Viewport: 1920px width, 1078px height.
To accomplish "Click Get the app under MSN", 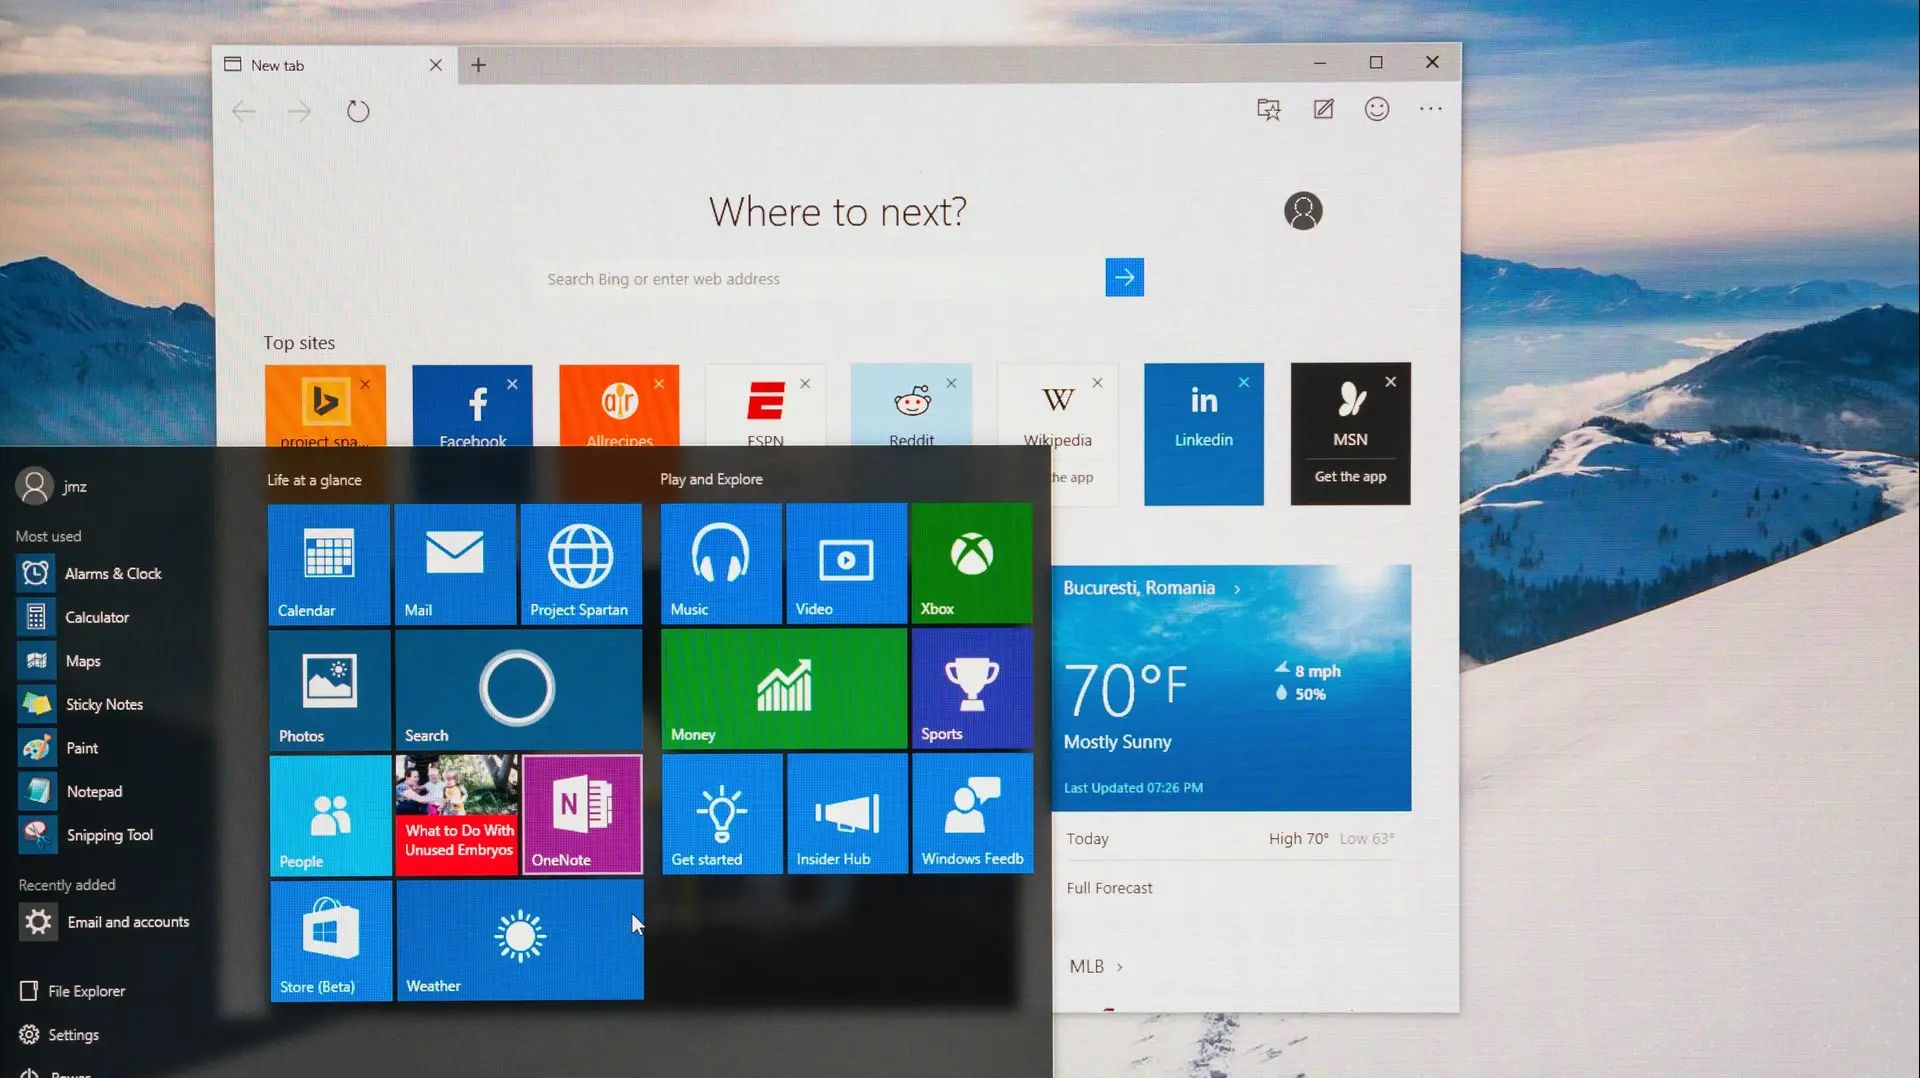I will [x=1351, y=477].
